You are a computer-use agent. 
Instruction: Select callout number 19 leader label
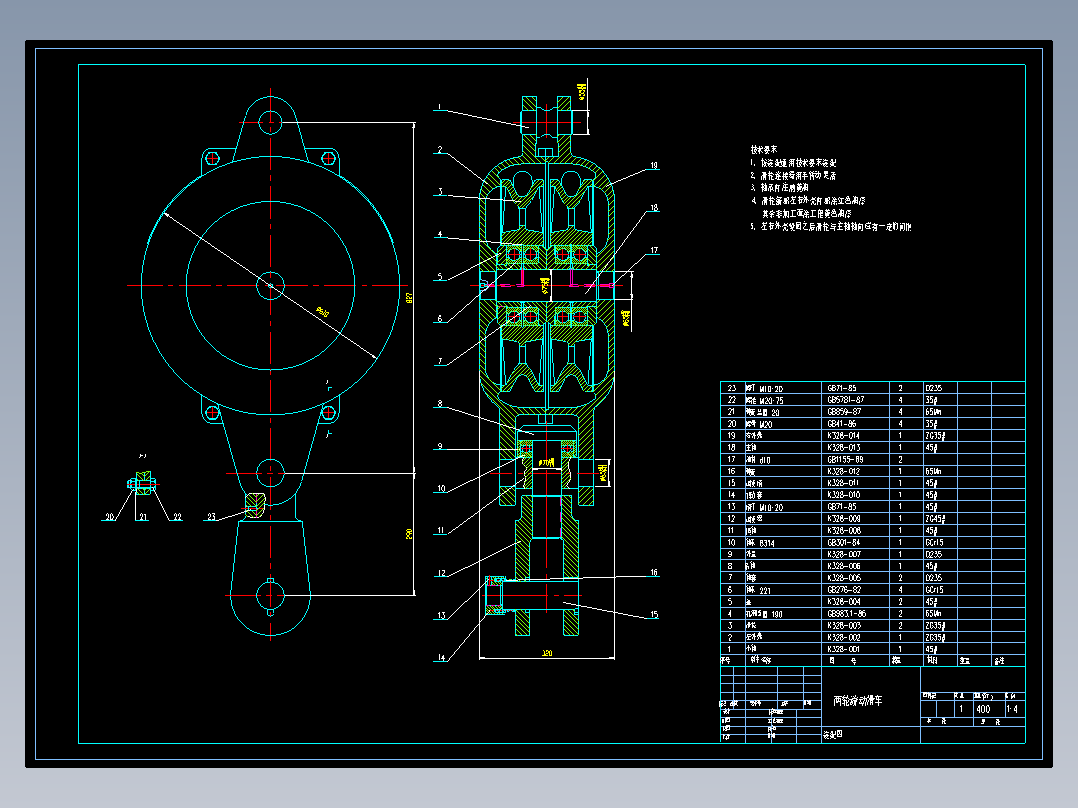coord(654,165)
